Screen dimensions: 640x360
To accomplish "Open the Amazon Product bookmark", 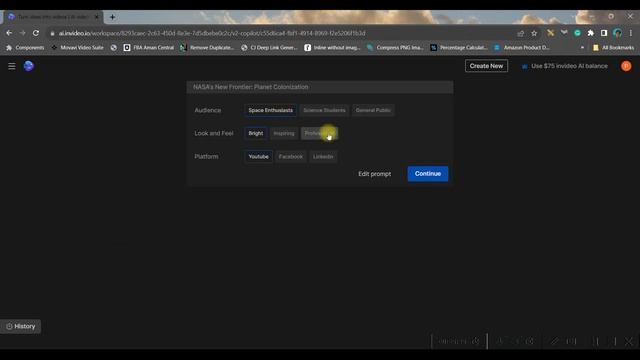I will [522, 48].
